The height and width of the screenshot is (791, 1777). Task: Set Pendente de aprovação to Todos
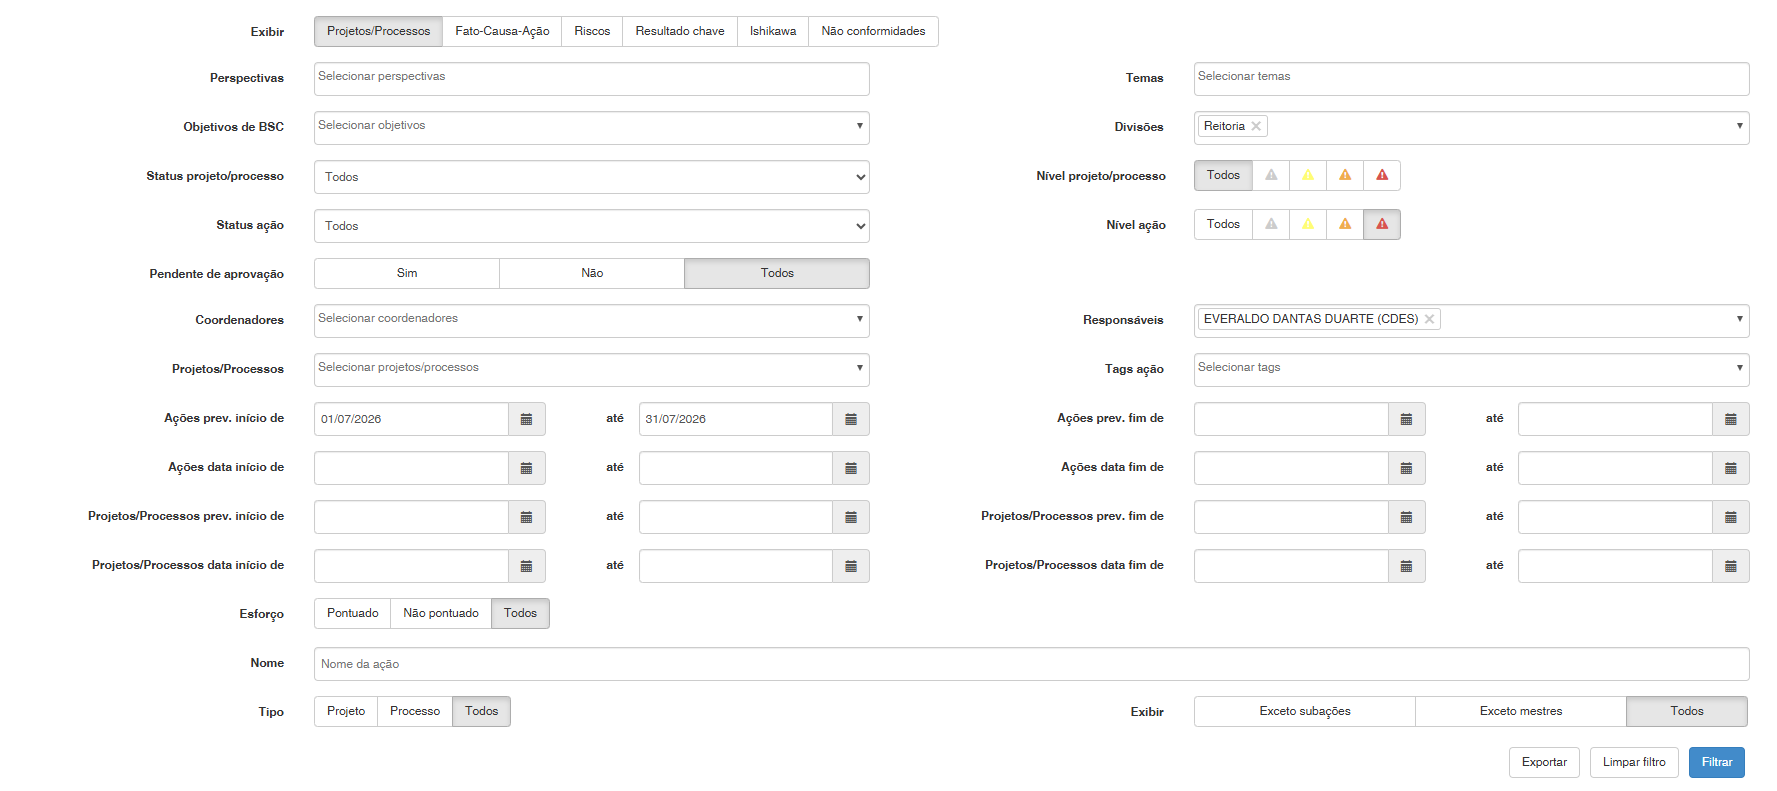[777, 273]
